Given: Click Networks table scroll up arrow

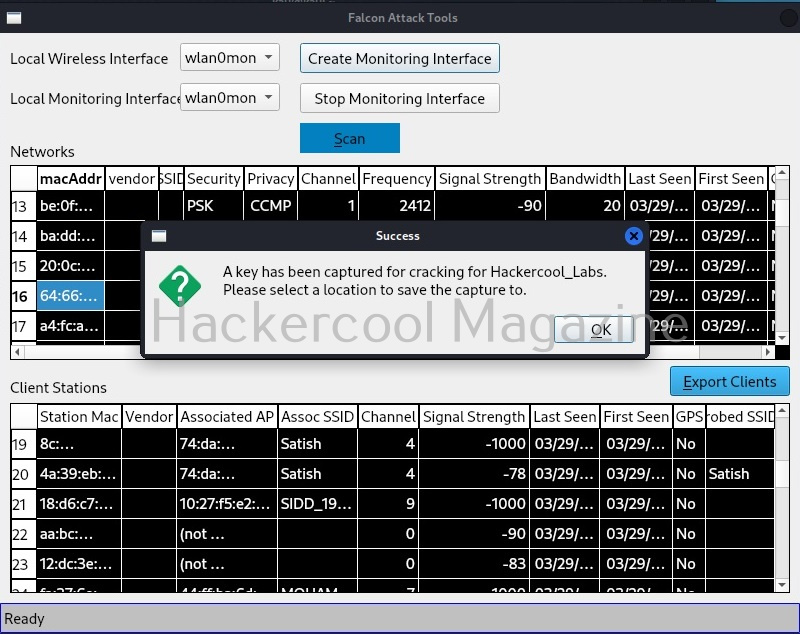Looking at the screenshot, I should pyautogui.click(x=782, y=173).
